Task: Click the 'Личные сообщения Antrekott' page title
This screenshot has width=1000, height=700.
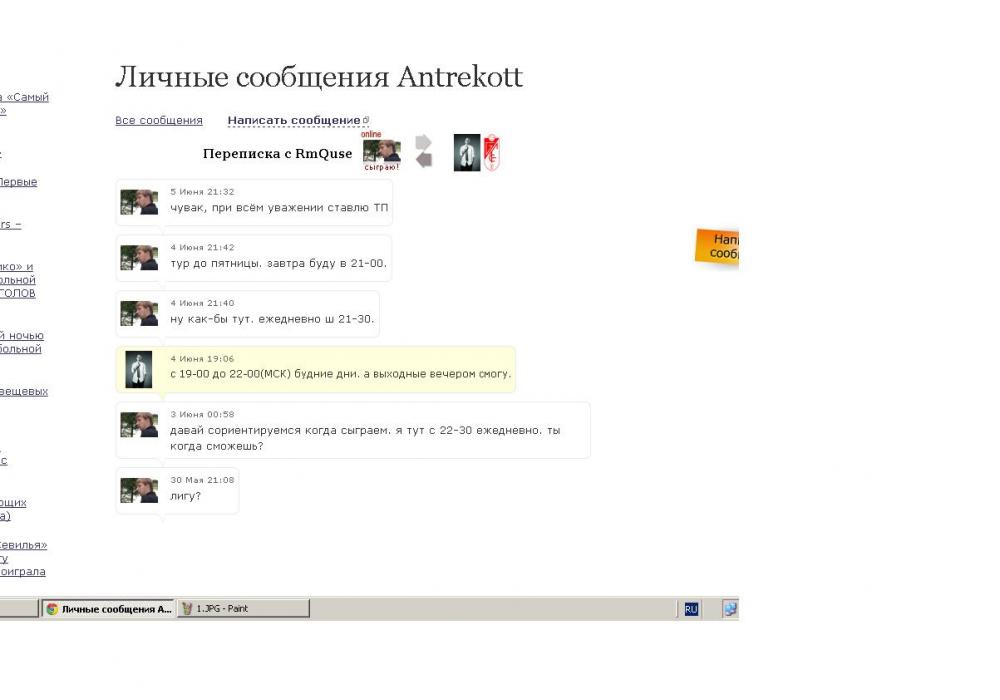Action: [319, 77]
